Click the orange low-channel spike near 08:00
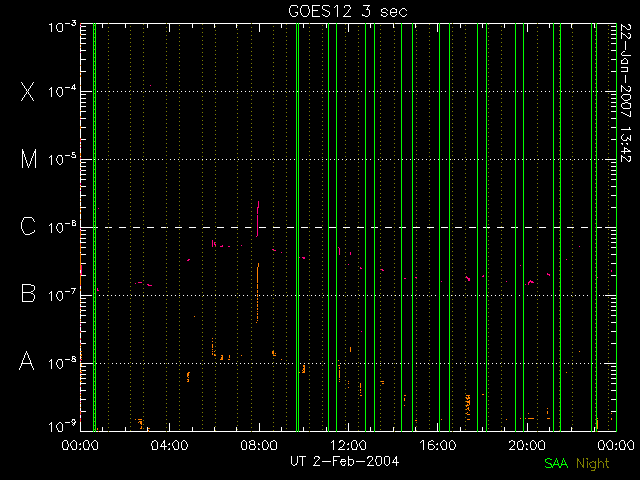The image size is (640, 480). (x=258, y=293)
